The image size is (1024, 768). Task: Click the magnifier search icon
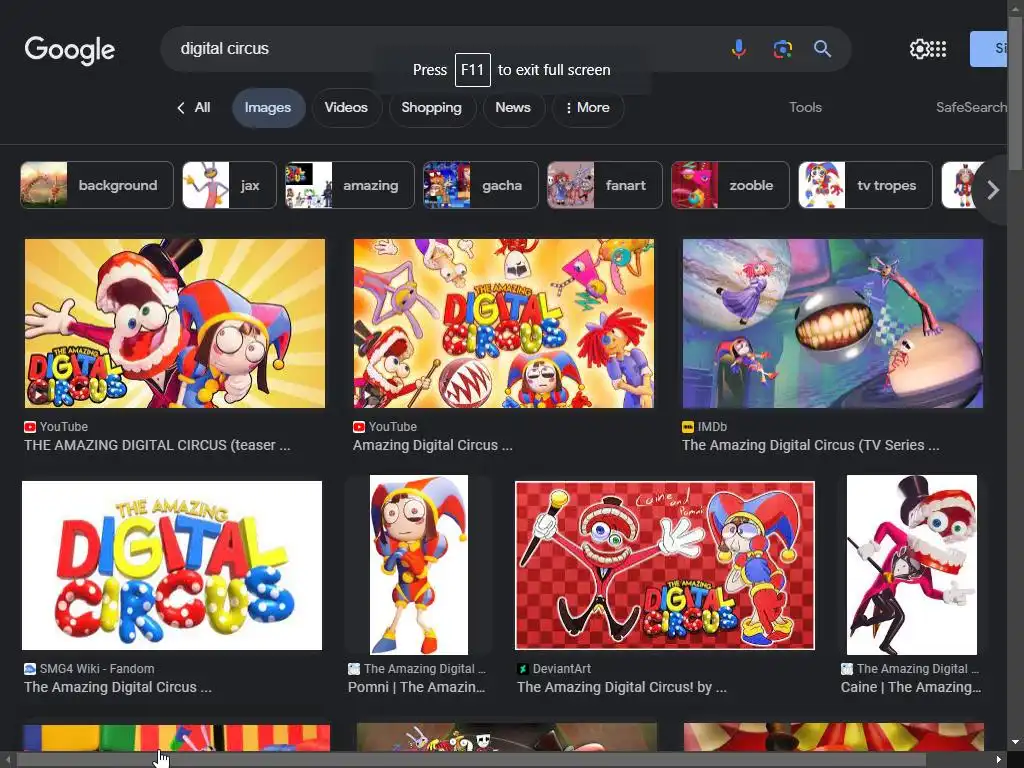[822, 49]
